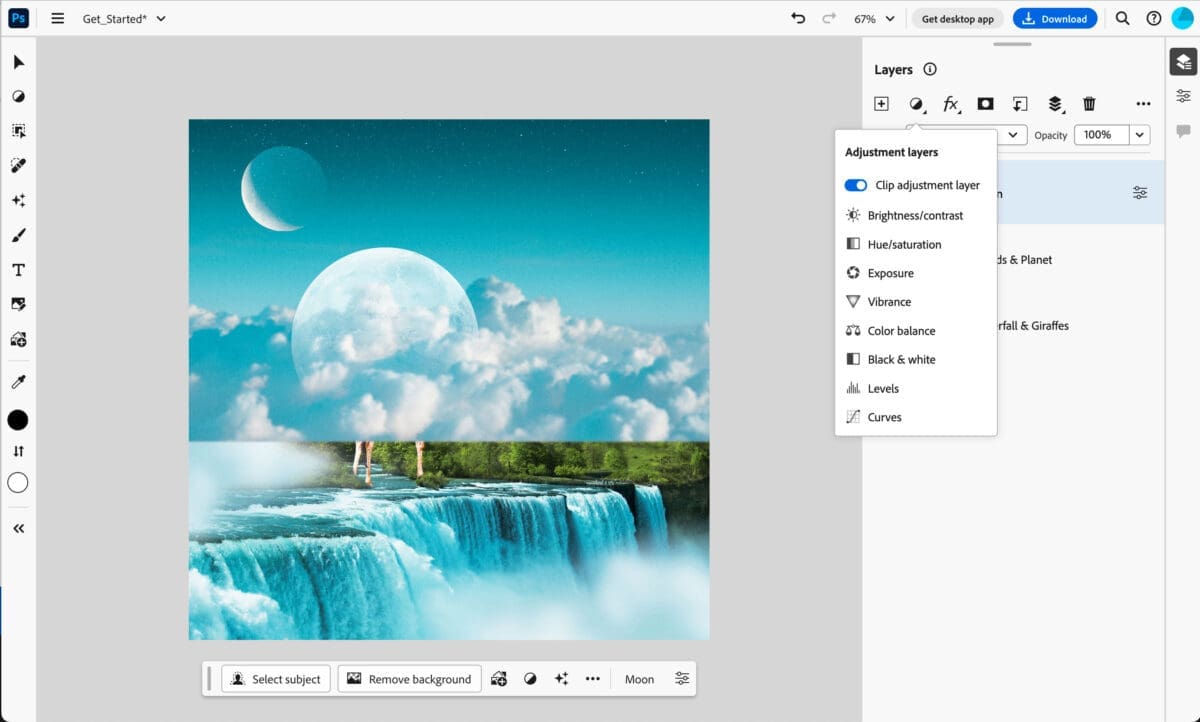
Task: Click adjustment layer half-circle icon in Layers panel
Action: click(916, 104)
